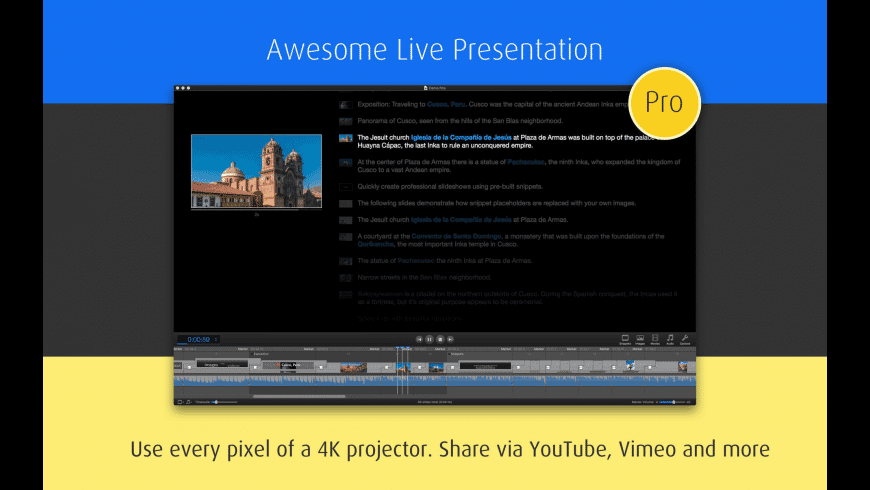Open the Snippets browser in the toolbar

[625, 339]
